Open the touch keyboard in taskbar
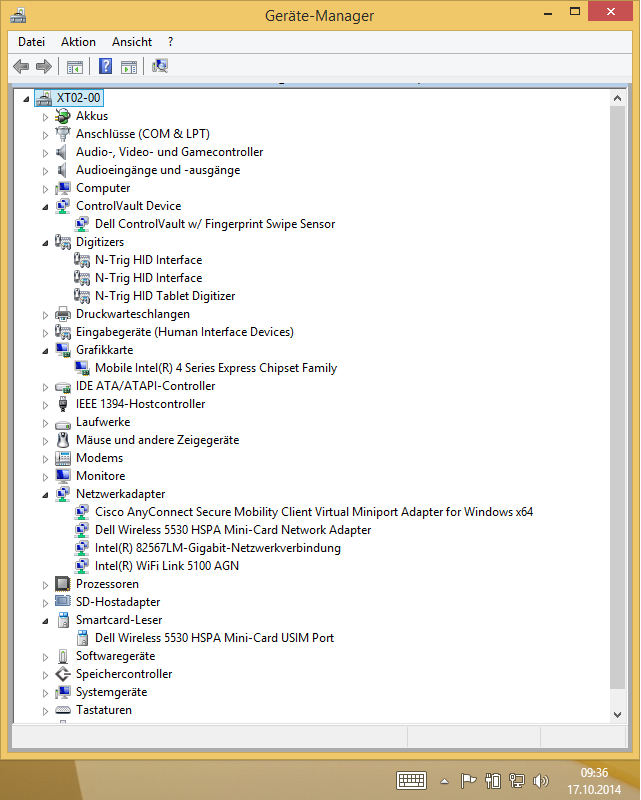Screen dimensions: 641x800 click(411, 781)
